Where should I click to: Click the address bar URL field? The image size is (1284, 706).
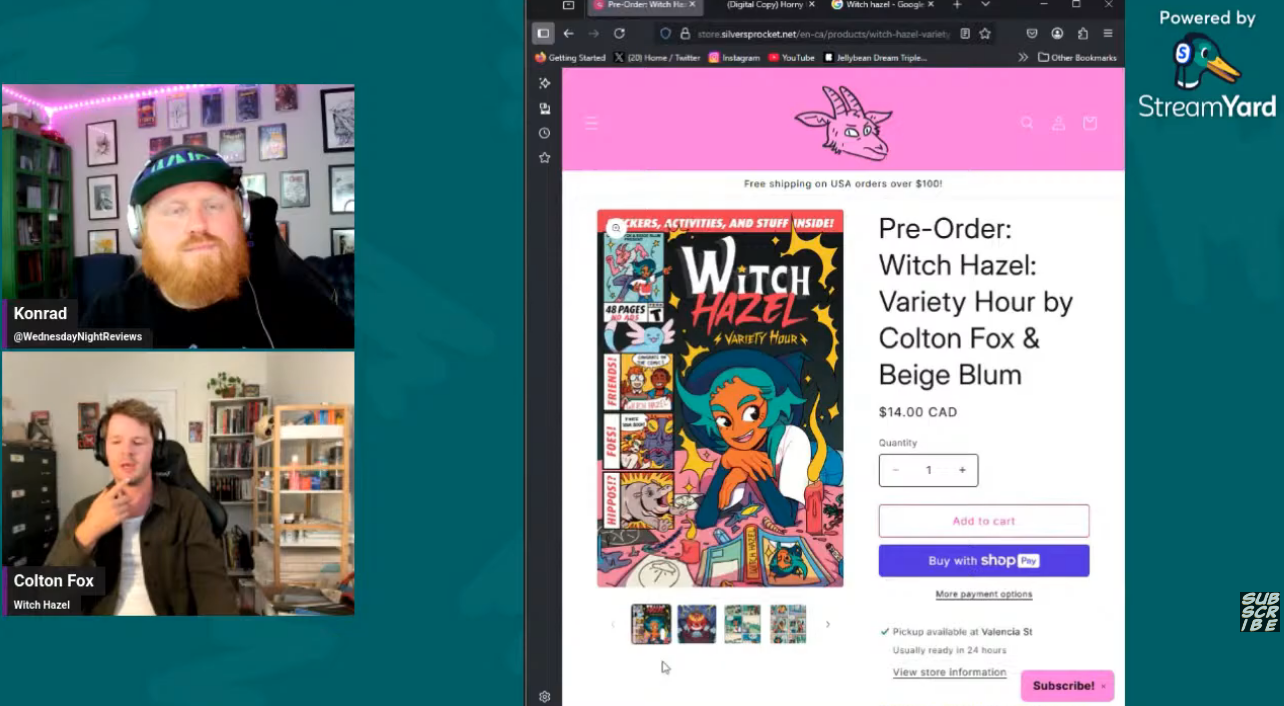pos(823,33)
